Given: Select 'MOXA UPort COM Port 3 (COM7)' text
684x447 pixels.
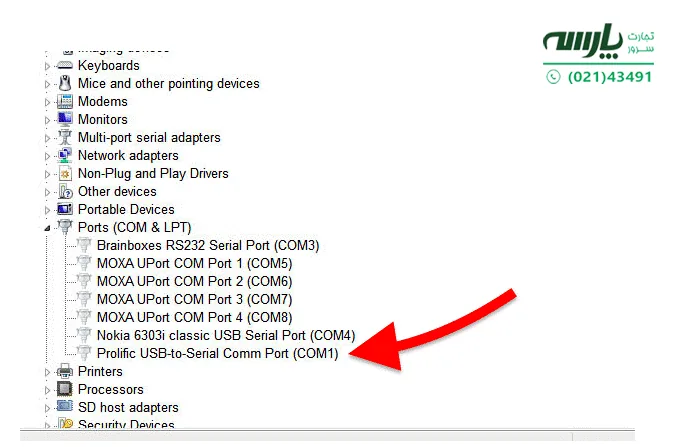Looking at the screenshot, I should [194, 299].
